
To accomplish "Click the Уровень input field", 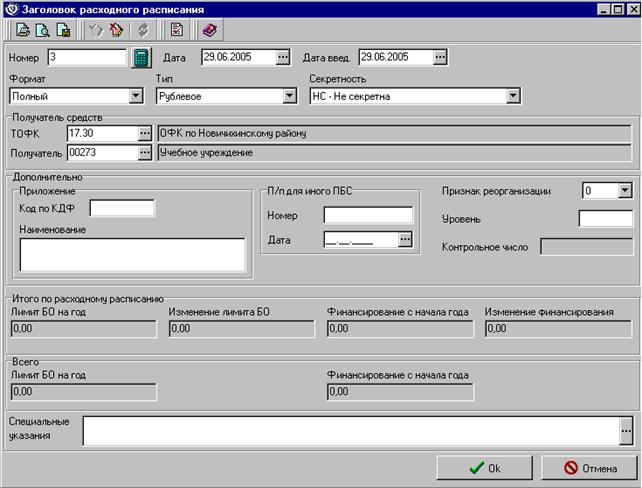I will (606, 219).
